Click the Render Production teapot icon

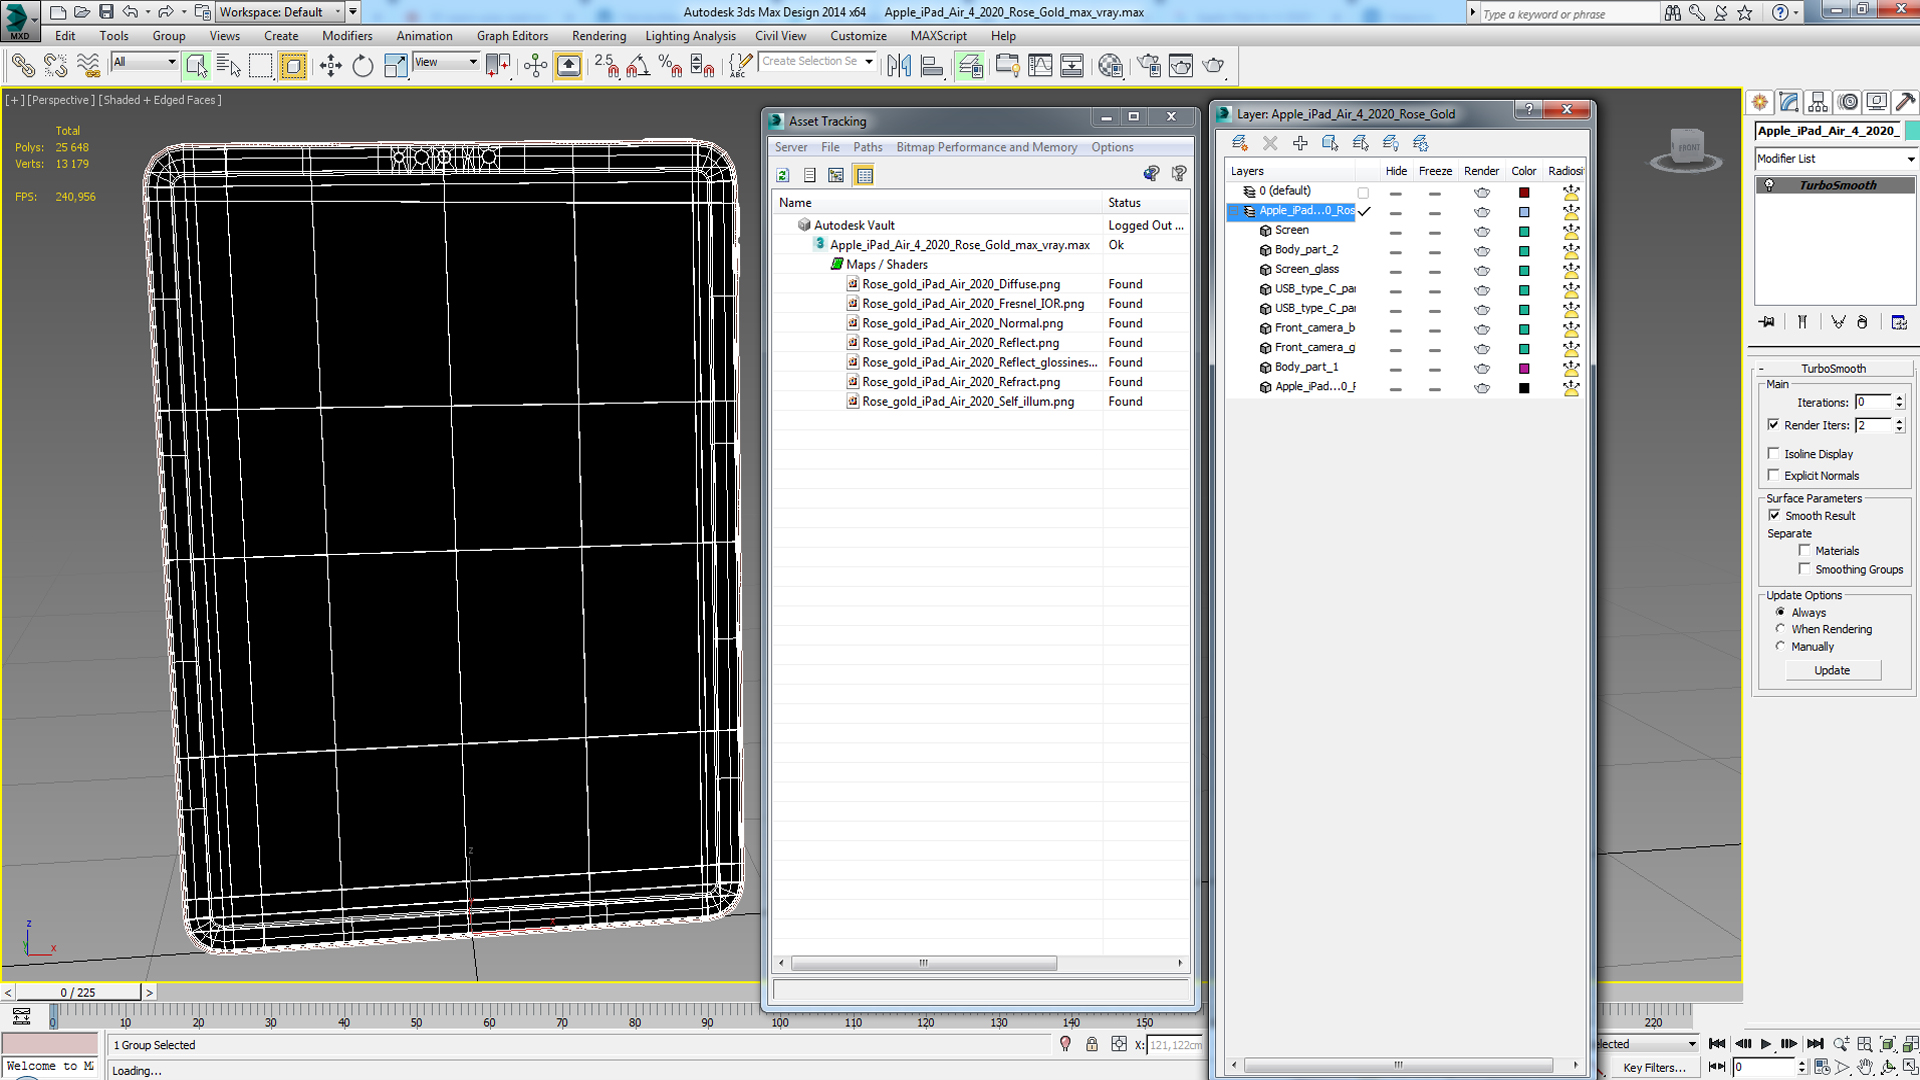[1213, 66]
